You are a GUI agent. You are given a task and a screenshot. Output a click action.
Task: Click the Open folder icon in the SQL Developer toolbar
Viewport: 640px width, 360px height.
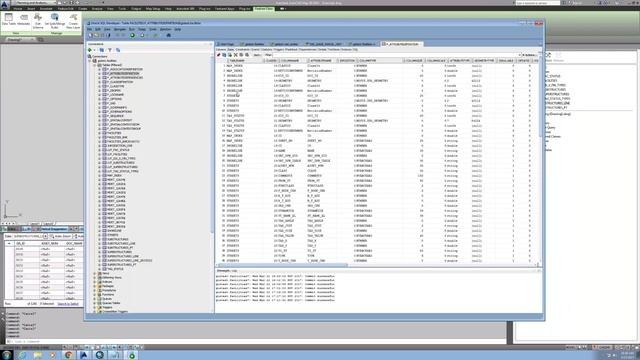97,36
